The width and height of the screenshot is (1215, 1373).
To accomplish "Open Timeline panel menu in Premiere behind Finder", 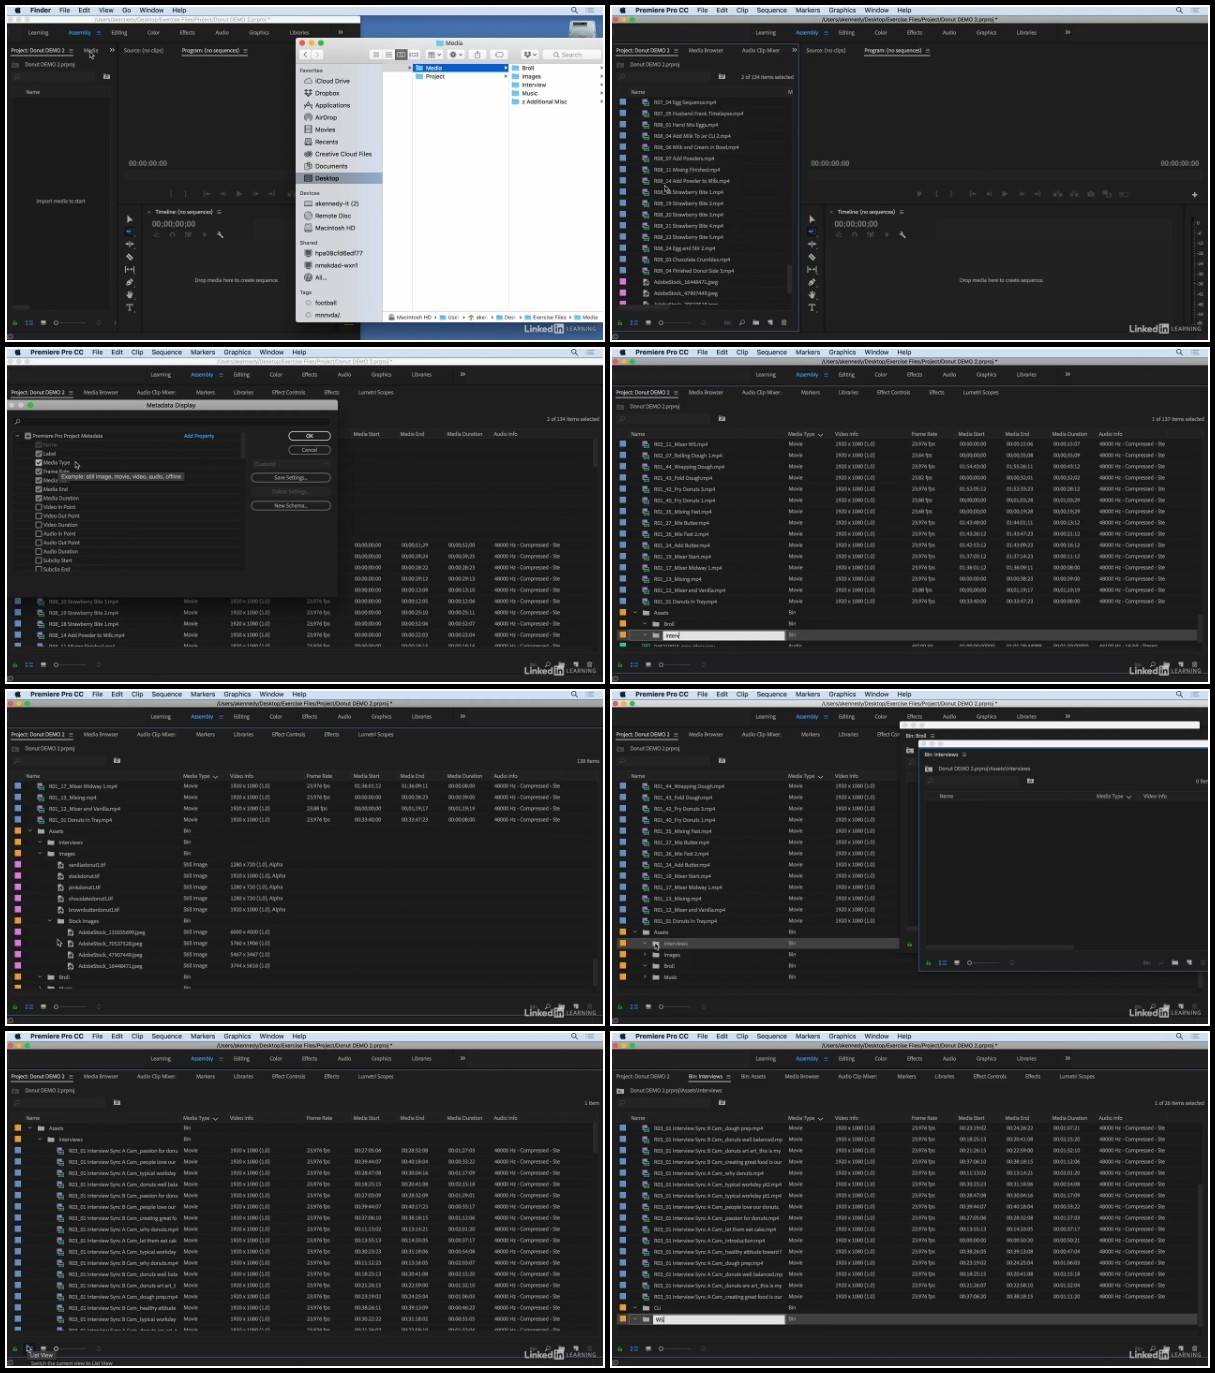I will pos(219,212).
